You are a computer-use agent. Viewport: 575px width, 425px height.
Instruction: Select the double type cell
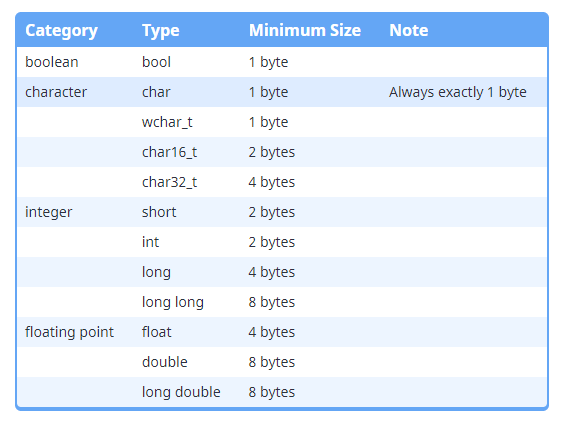[x=165, y=362]
